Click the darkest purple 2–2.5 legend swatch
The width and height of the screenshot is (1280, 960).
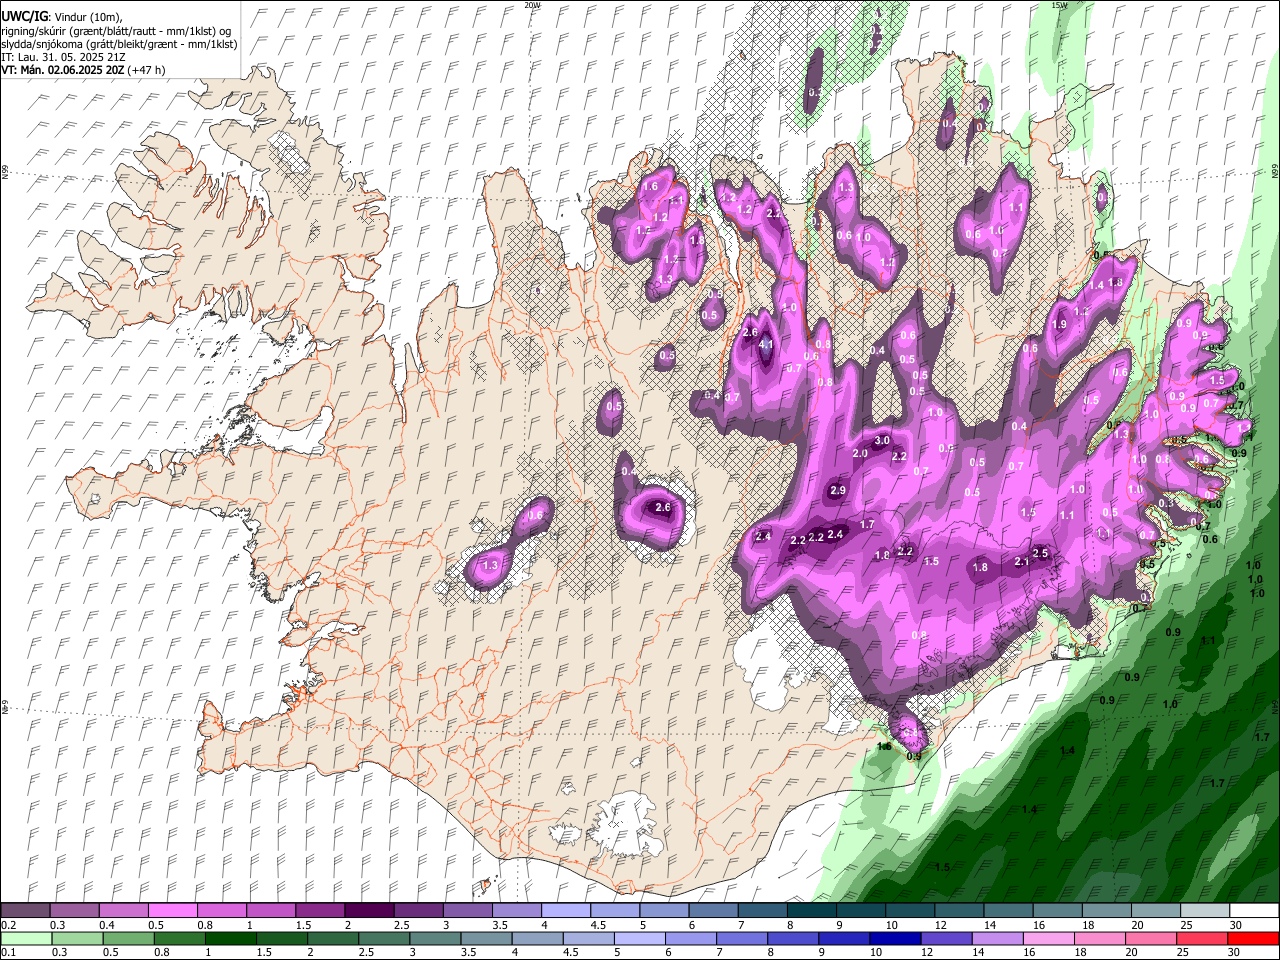[369, 911]
